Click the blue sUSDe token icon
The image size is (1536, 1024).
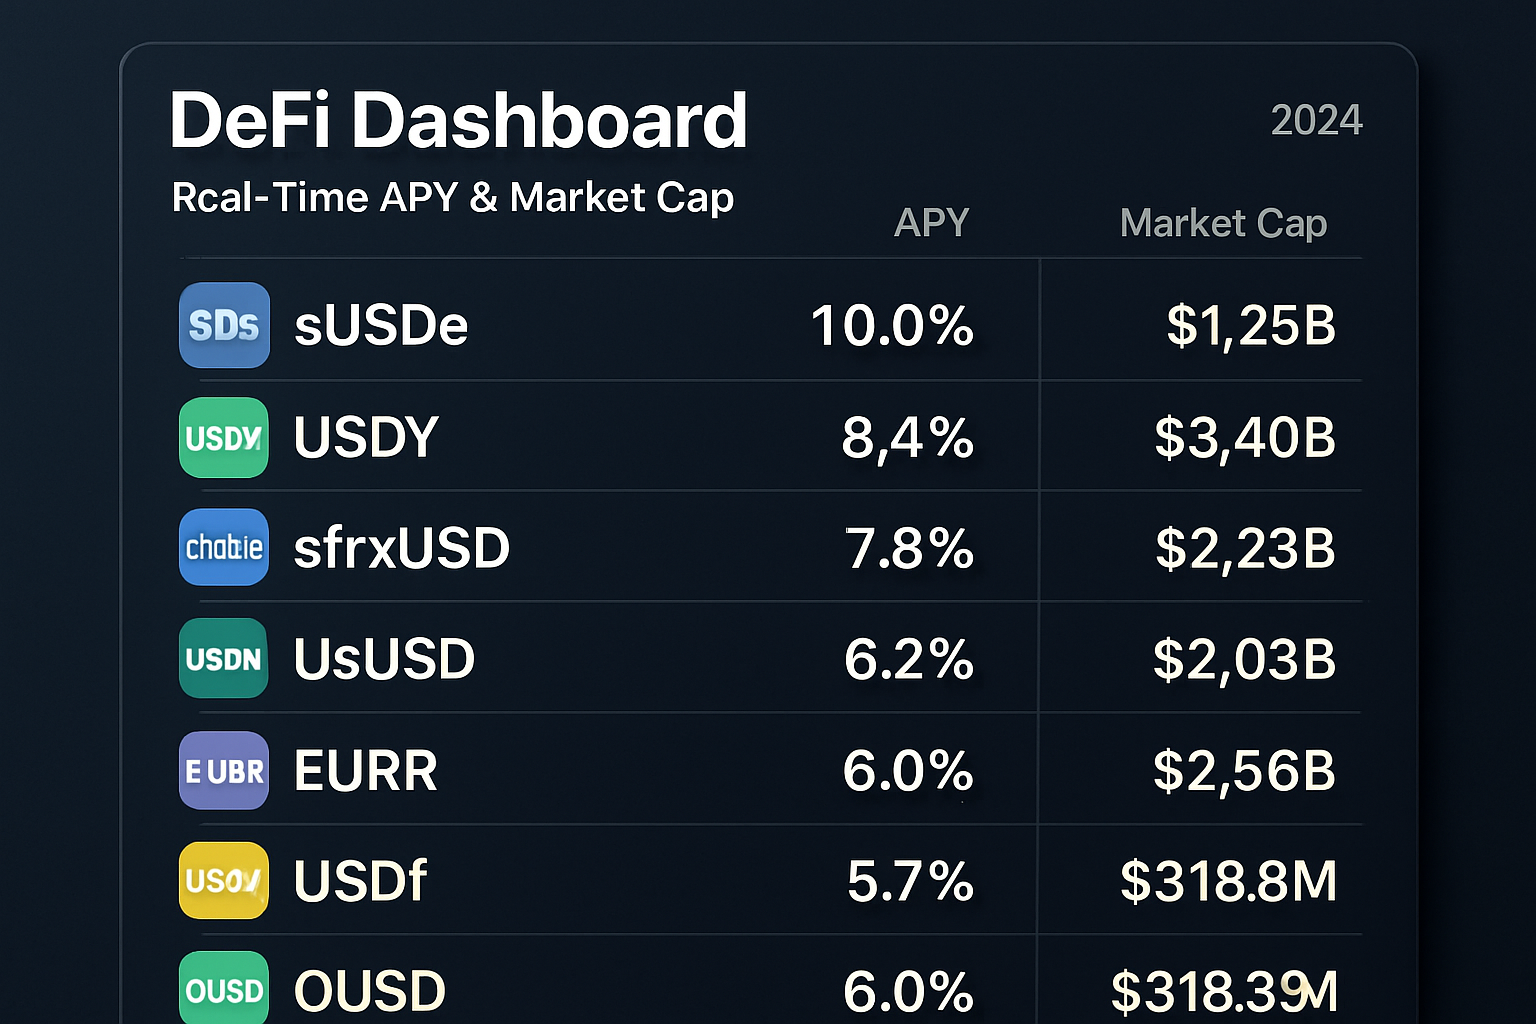[x=224, y=325]
